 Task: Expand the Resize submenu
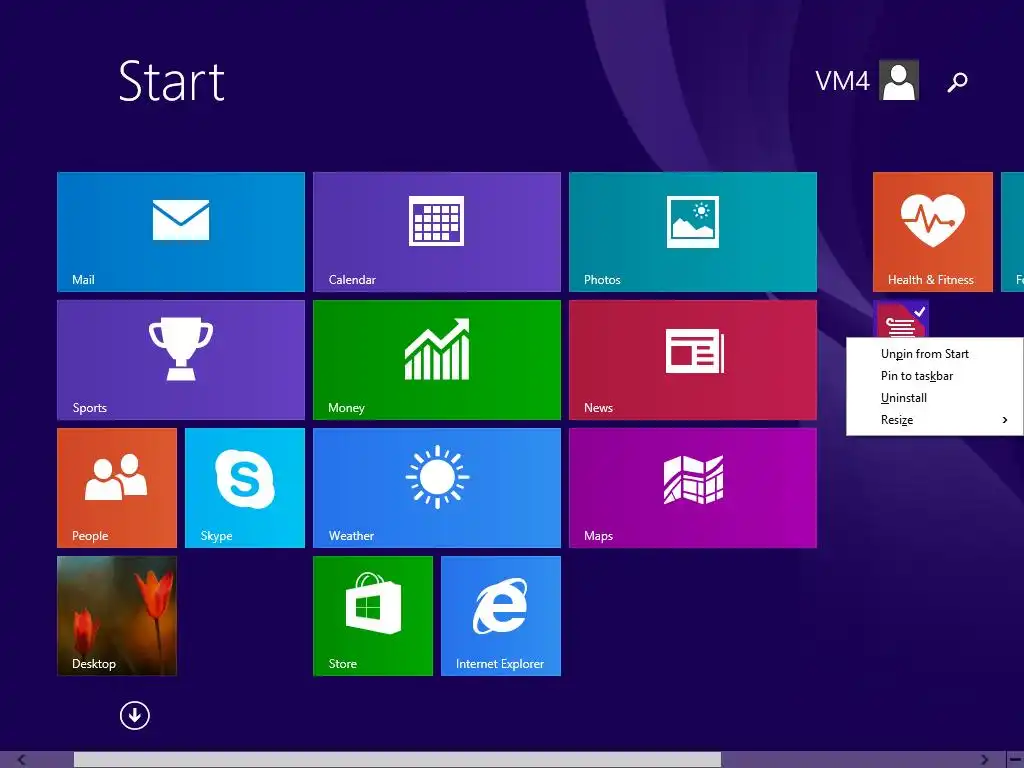pos(935,420)
